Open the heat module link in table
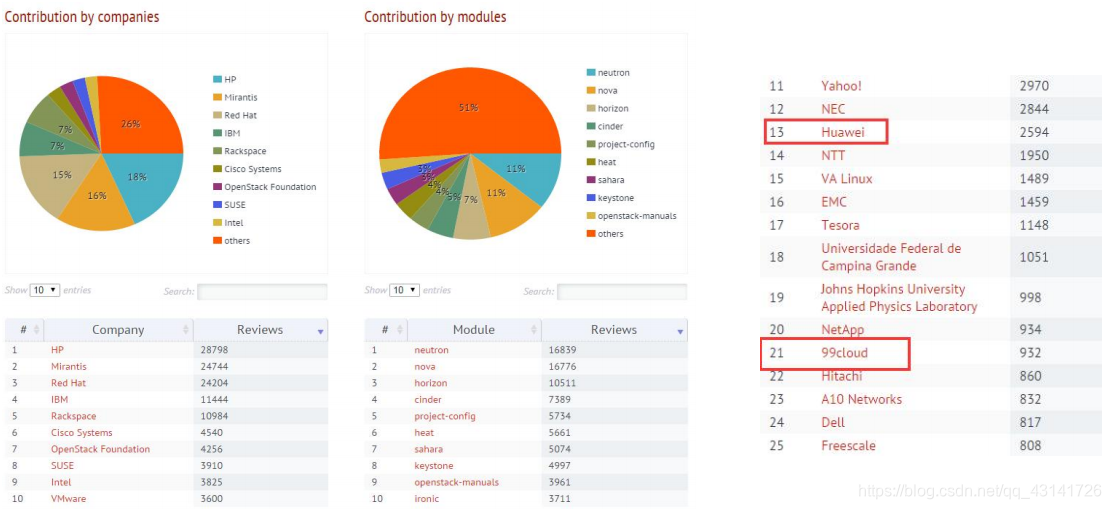 424,432
